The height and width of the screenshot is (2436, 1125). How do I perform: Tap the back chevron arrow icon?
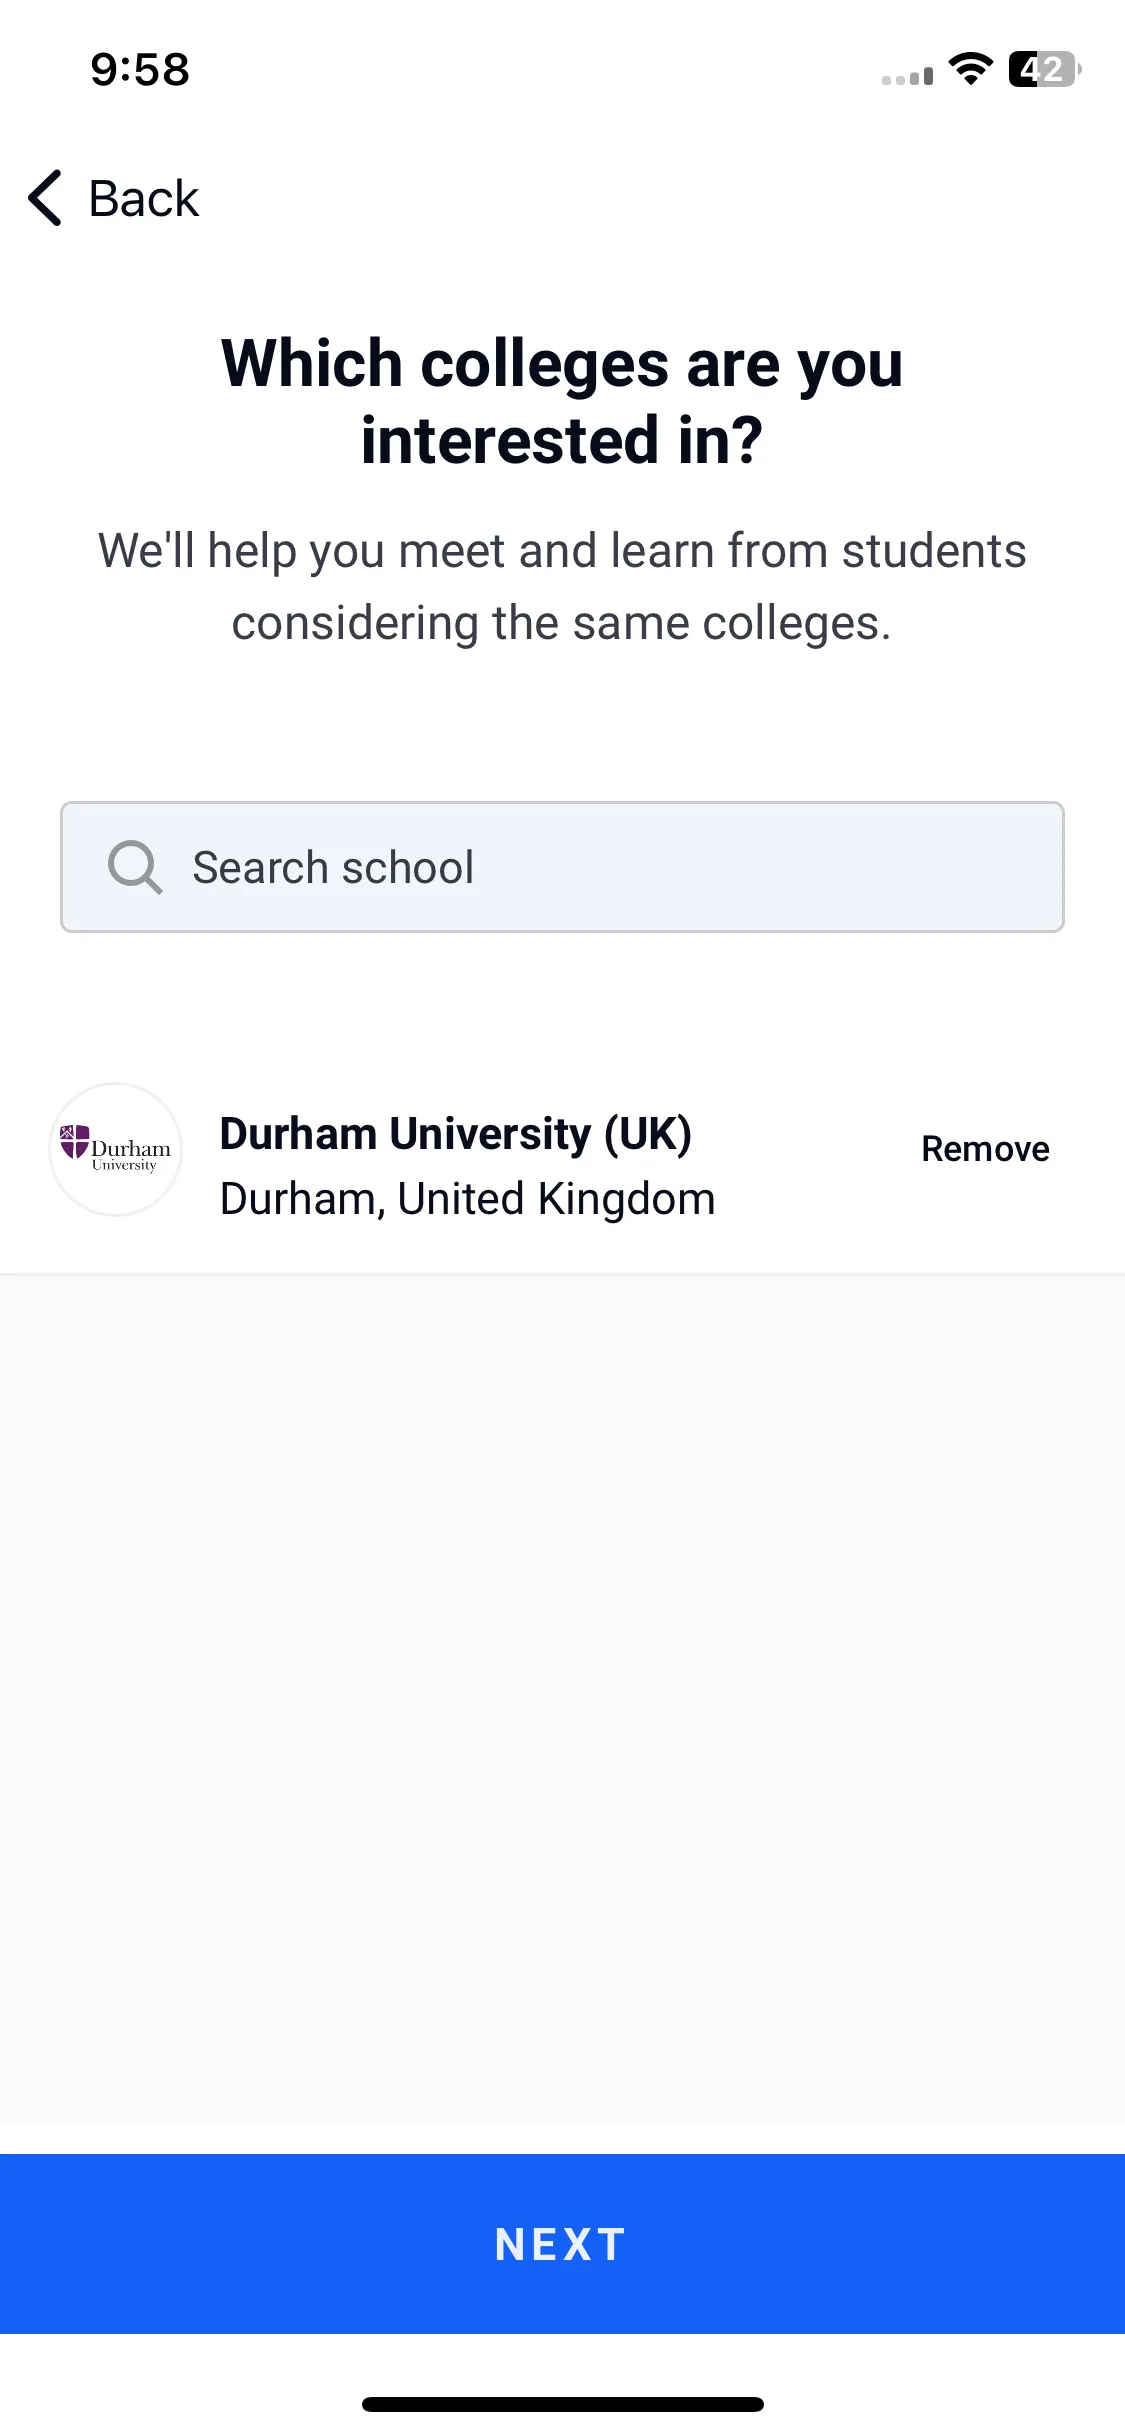coord(46,198)
